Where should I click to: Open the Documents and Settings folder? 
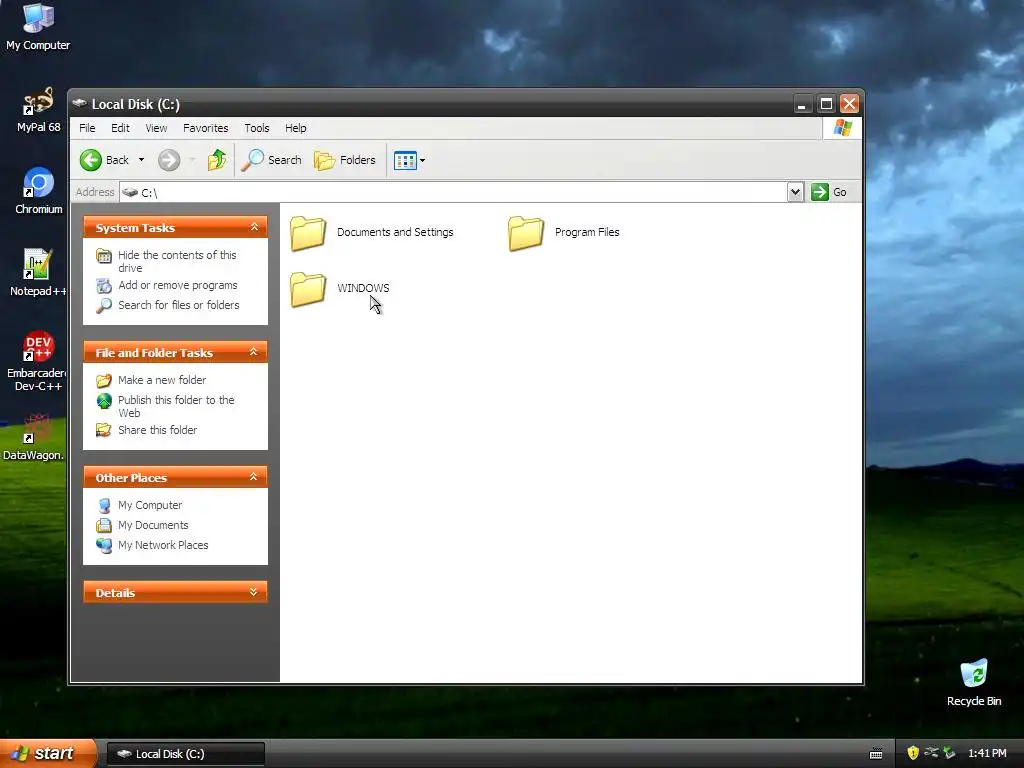point(371,232)
